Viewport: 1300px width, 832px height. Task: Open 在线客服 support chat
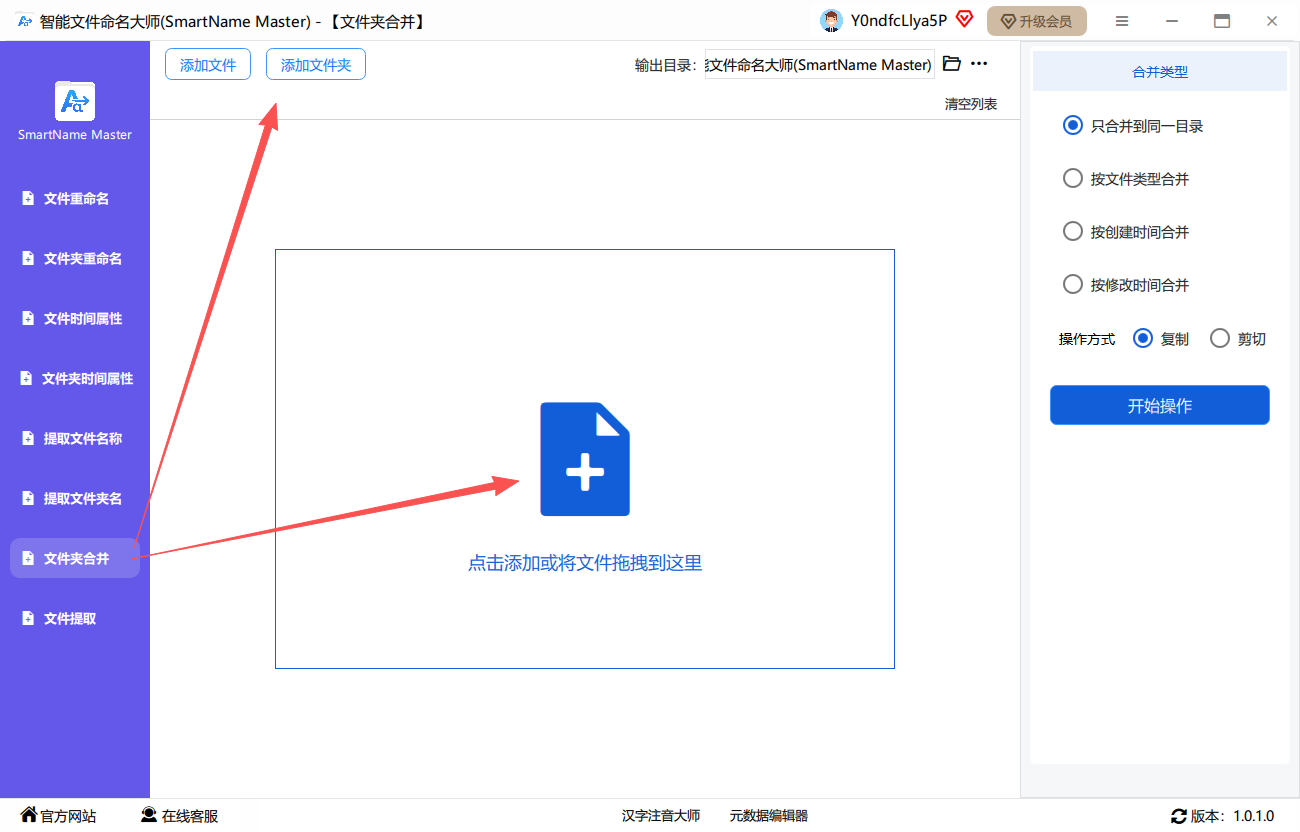coord(179,816)
